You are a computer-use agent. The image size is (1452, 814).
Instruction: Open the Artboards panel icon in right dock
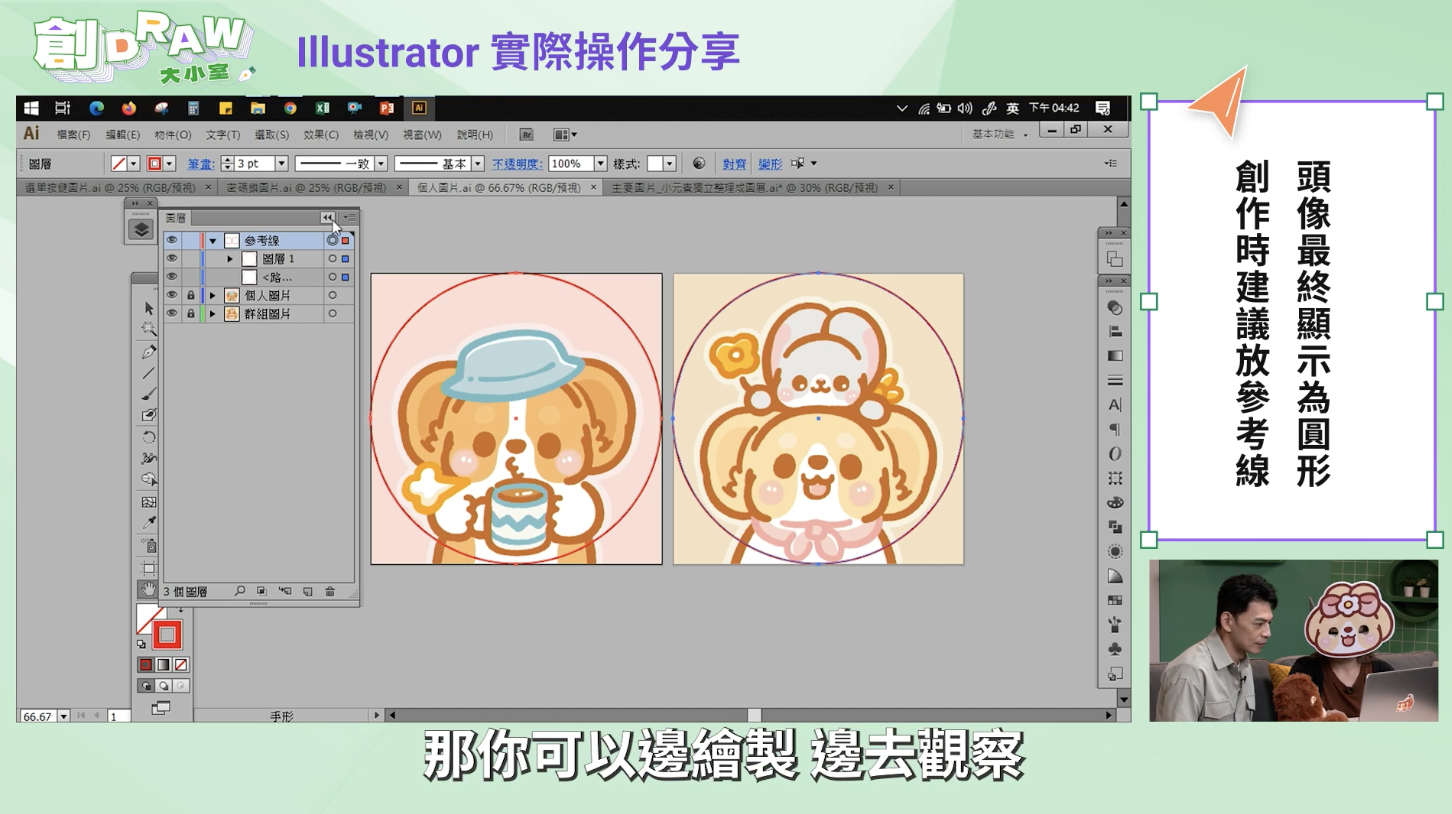[x=1114, y=259]
